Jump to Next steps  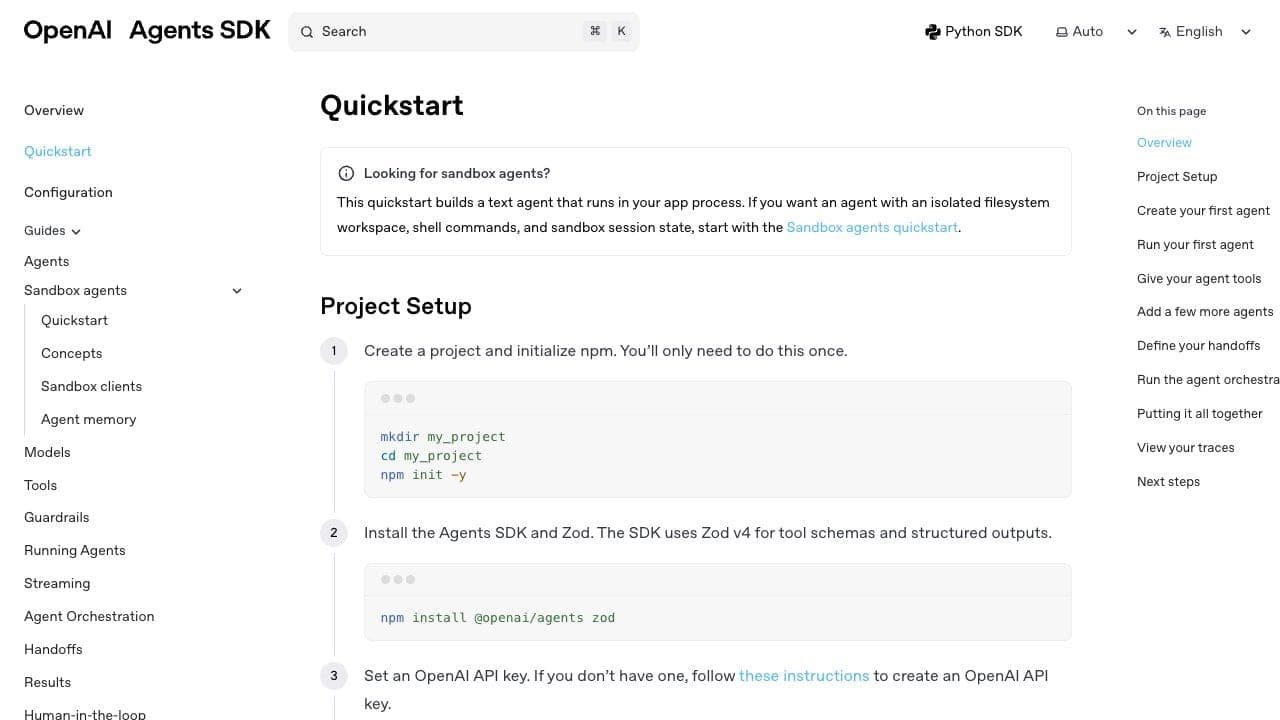[x=1168, y=482]
